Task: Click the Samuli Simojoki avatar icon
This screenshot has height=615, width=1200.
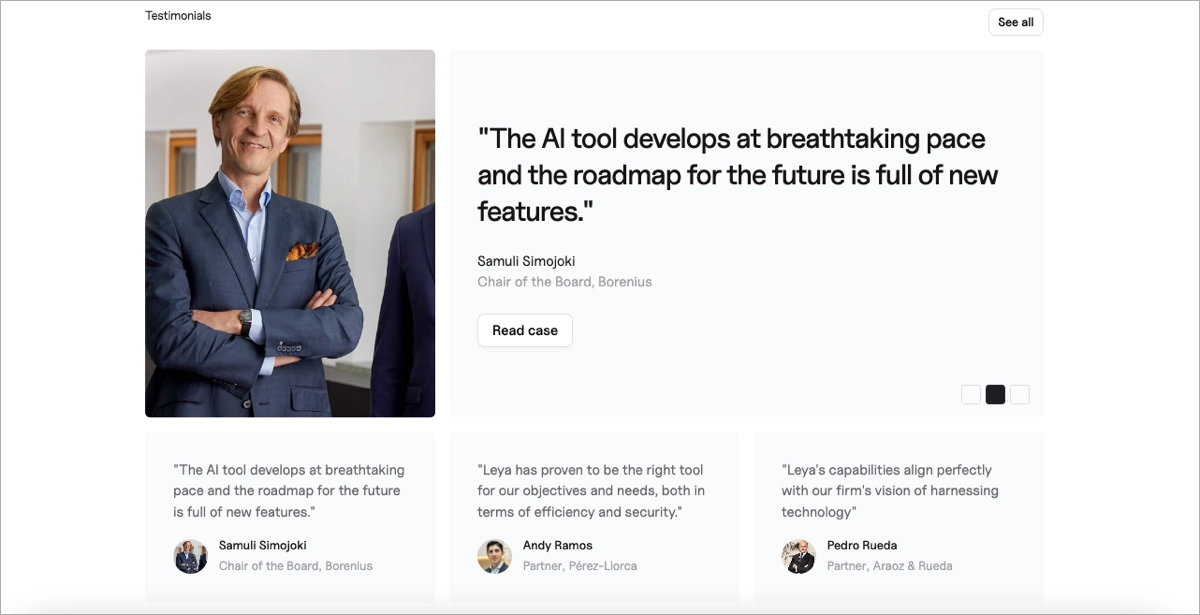Action: click(191, 556)
